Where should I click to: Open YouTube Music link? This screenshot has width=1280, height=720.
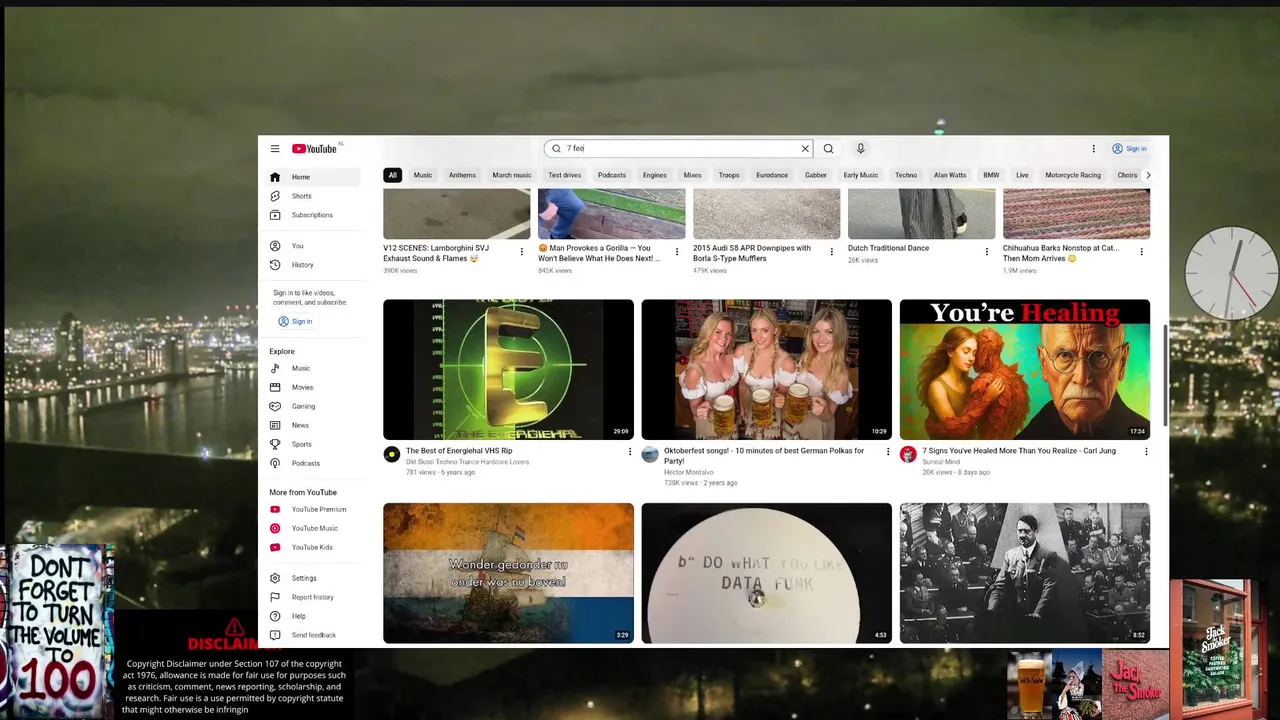(314, 528)
